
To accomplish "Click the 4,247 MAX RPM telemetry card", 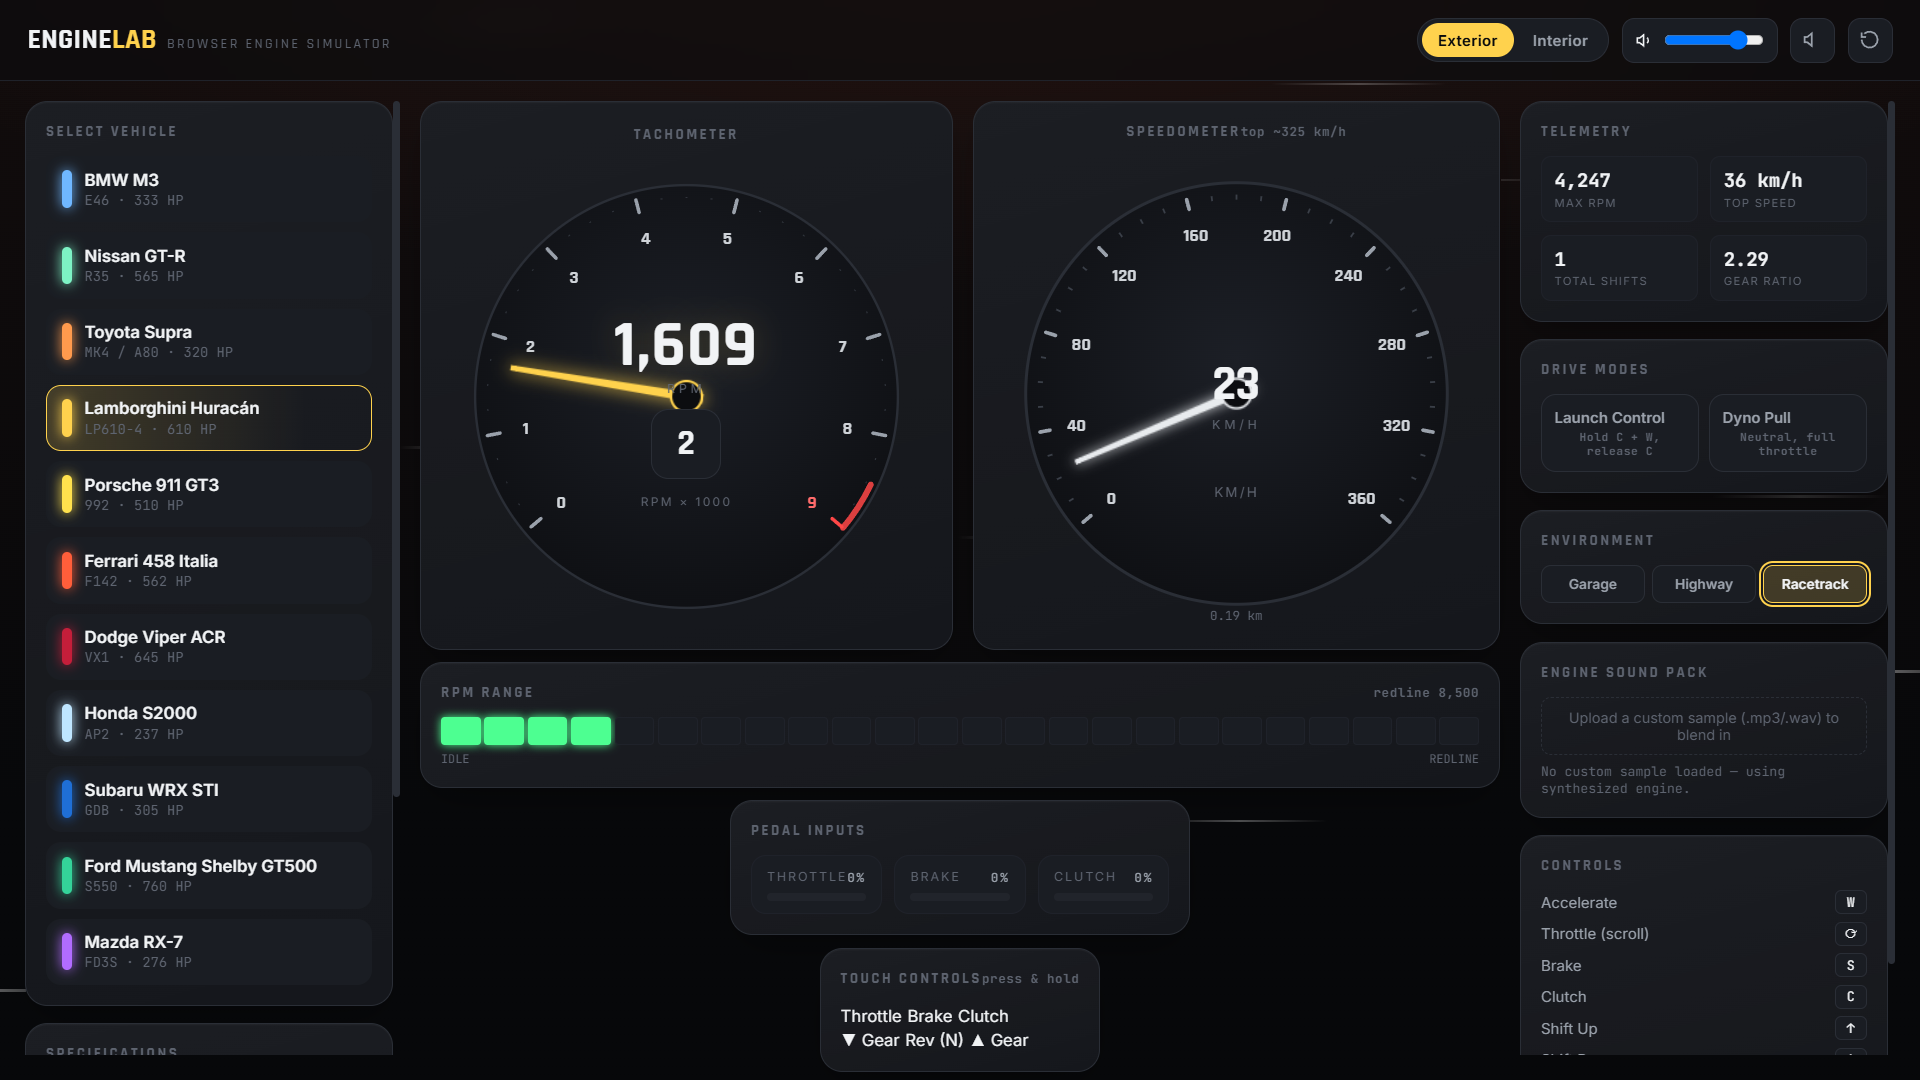I will point(1619,189).
